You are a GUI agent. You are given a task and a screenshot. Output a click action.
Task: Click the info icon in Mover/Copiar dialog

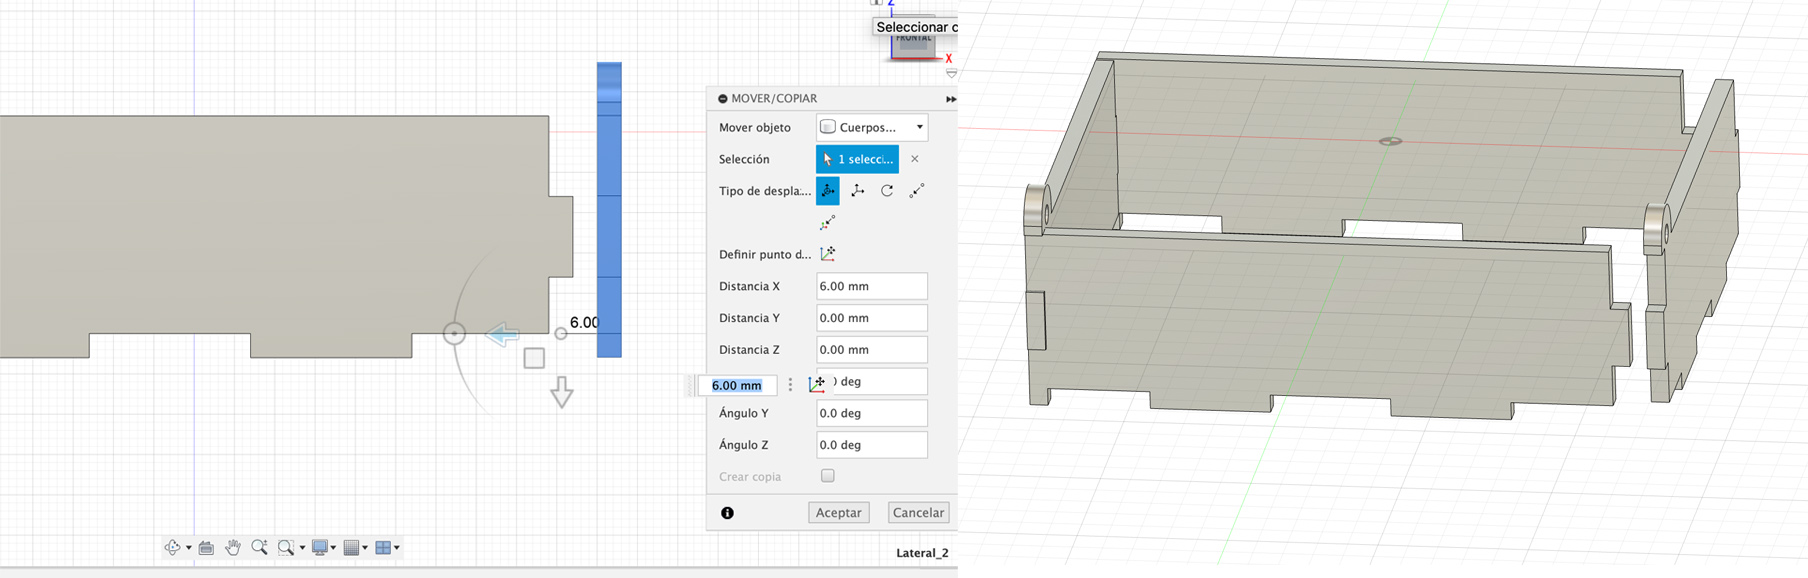(727, 513)
